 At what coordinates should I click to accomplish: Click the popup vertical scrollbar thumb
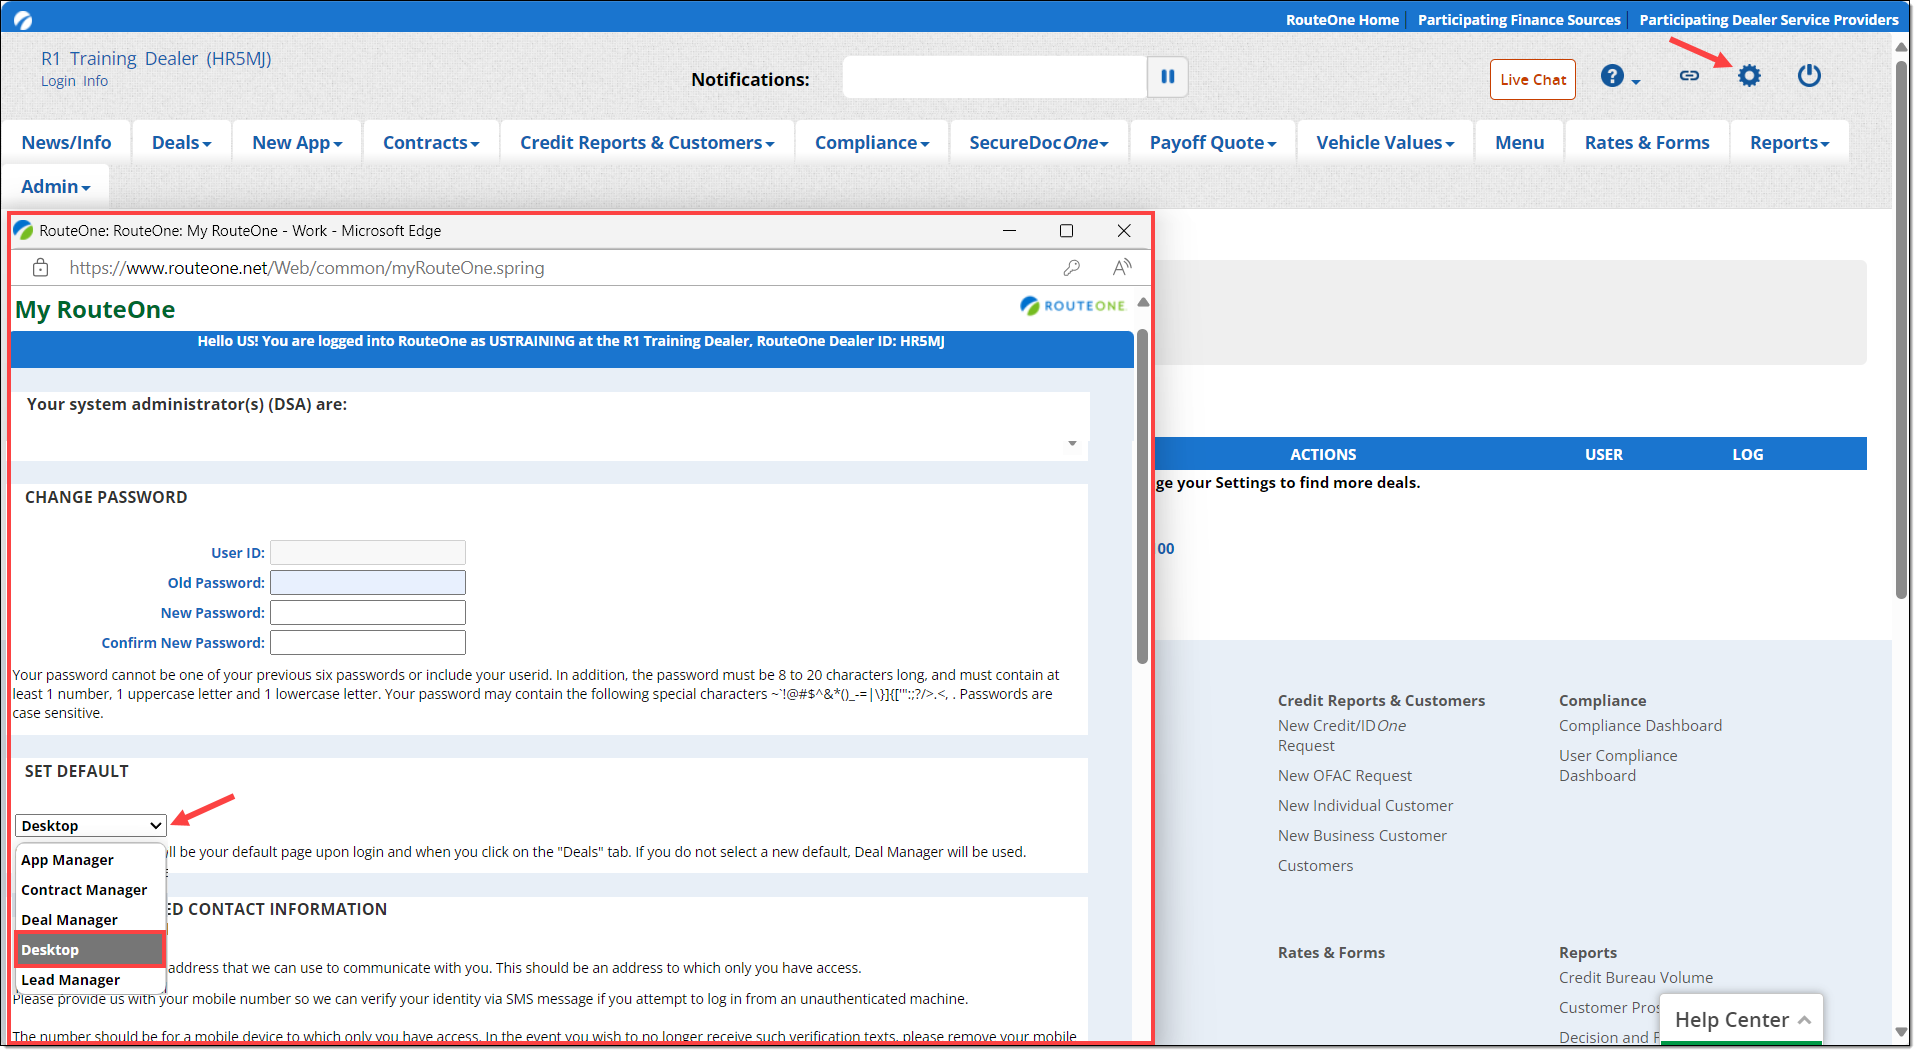1142,496
